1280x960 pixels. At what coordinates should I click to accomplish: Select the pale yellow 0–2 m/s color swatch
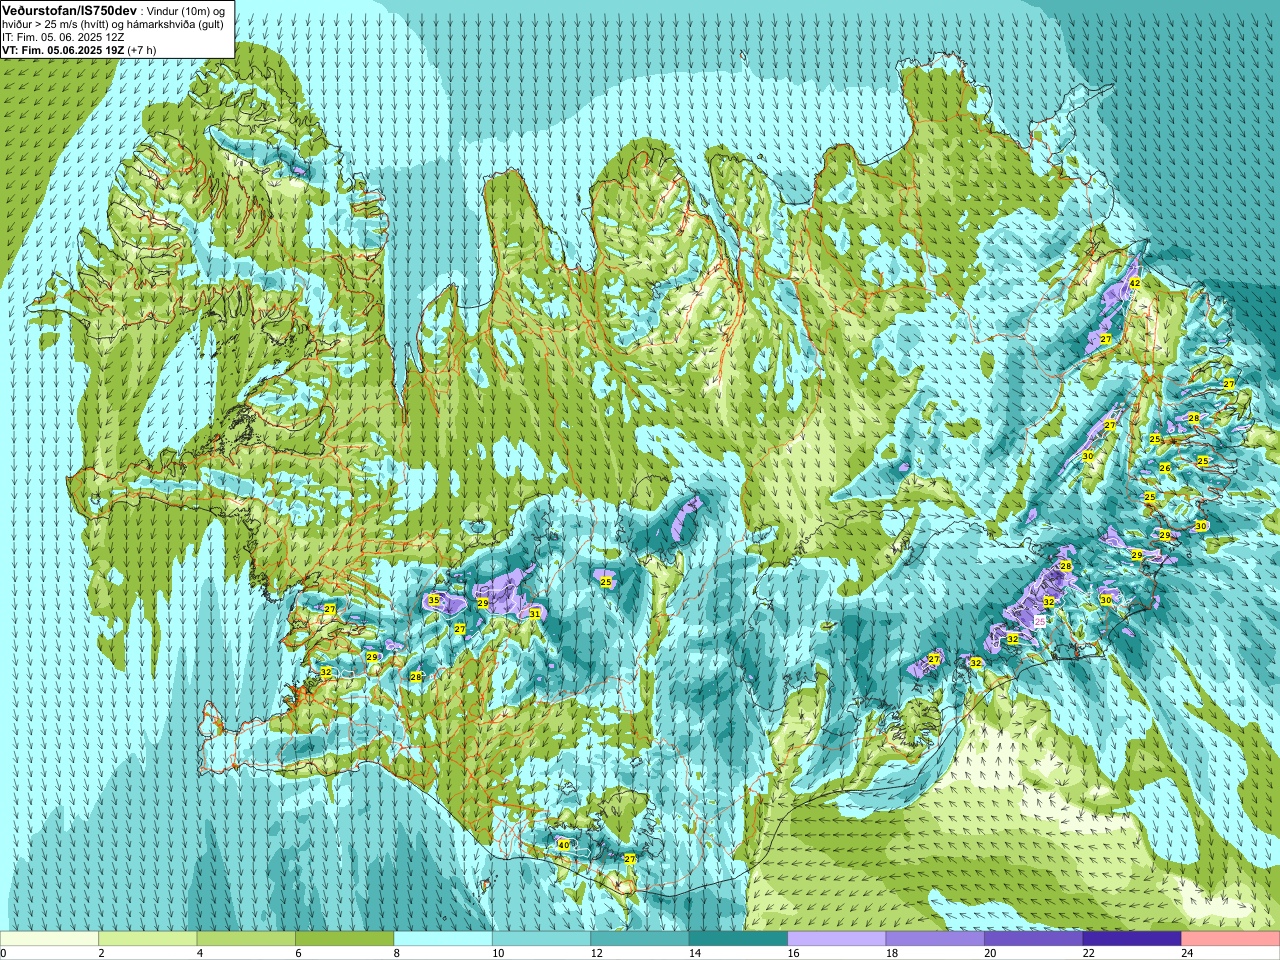[x=49, y=939]
